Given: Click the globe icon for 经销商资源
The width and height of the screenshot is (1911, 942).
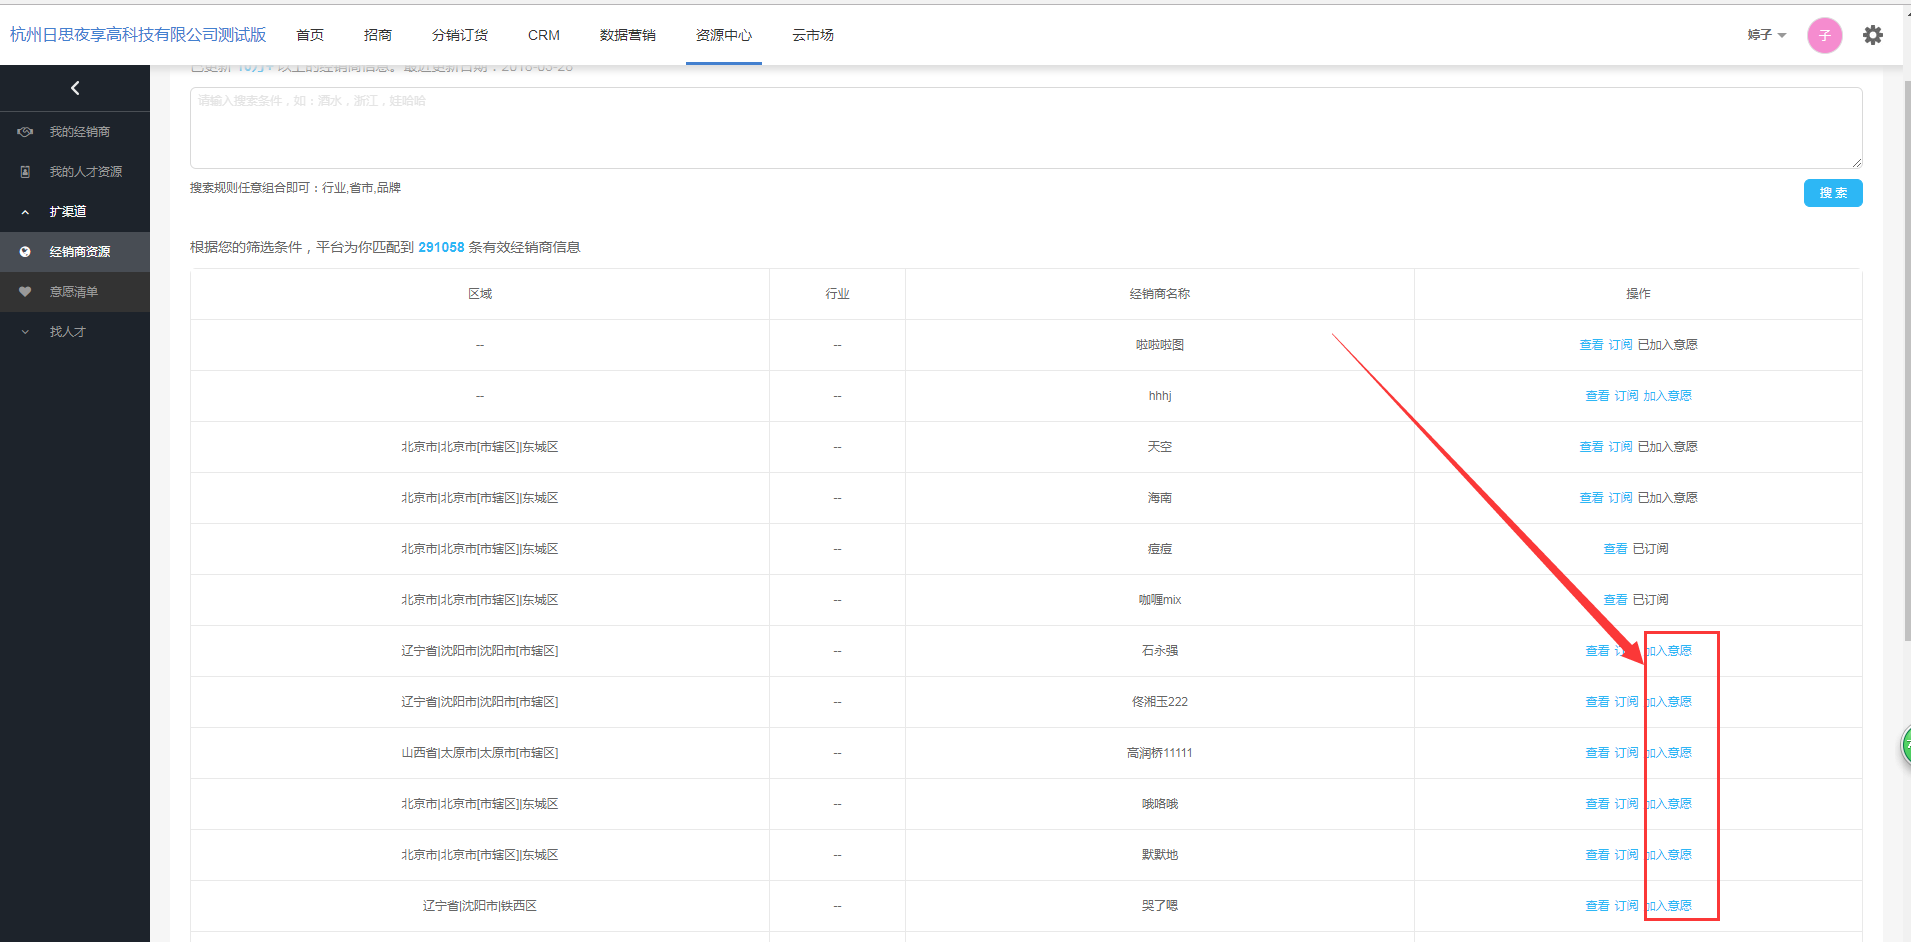Looking at the screenshot, I should pyautogui.click(x=25, y=252).
